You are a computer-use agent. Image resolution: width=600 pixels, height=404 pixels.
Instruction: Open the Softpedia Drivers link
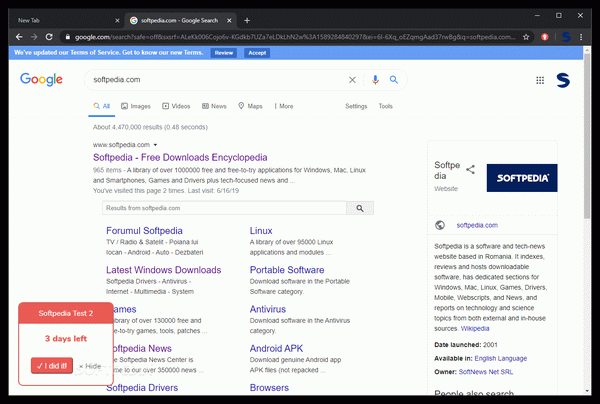142,388
